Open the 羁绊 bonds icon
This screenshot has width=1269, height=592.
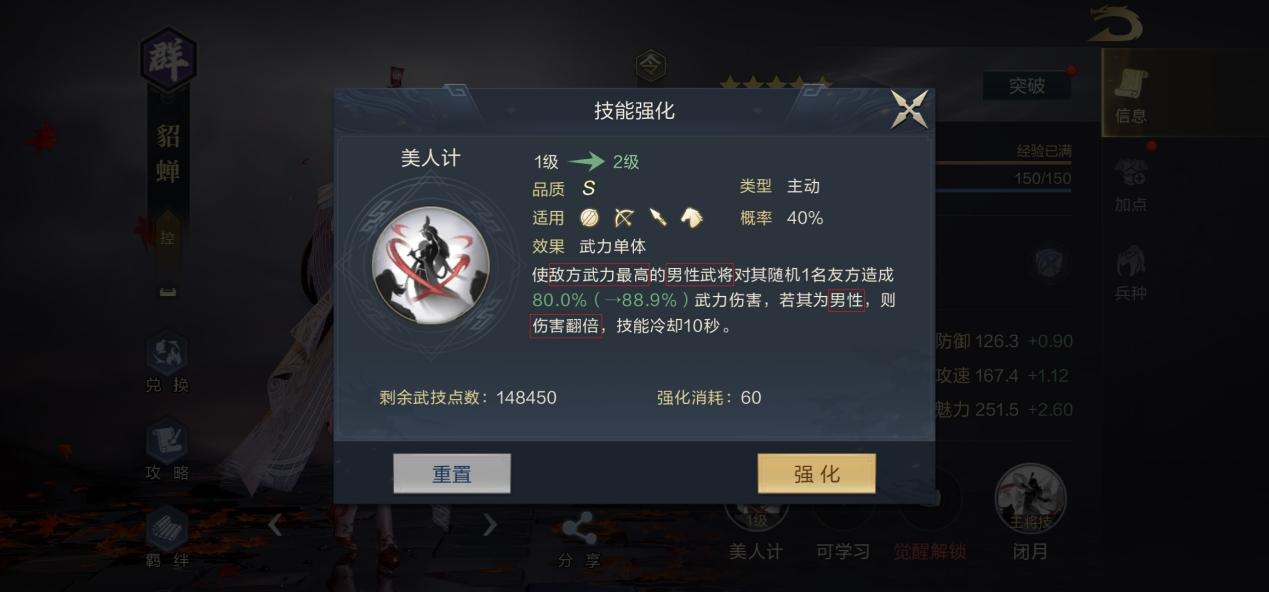[167, 538]
